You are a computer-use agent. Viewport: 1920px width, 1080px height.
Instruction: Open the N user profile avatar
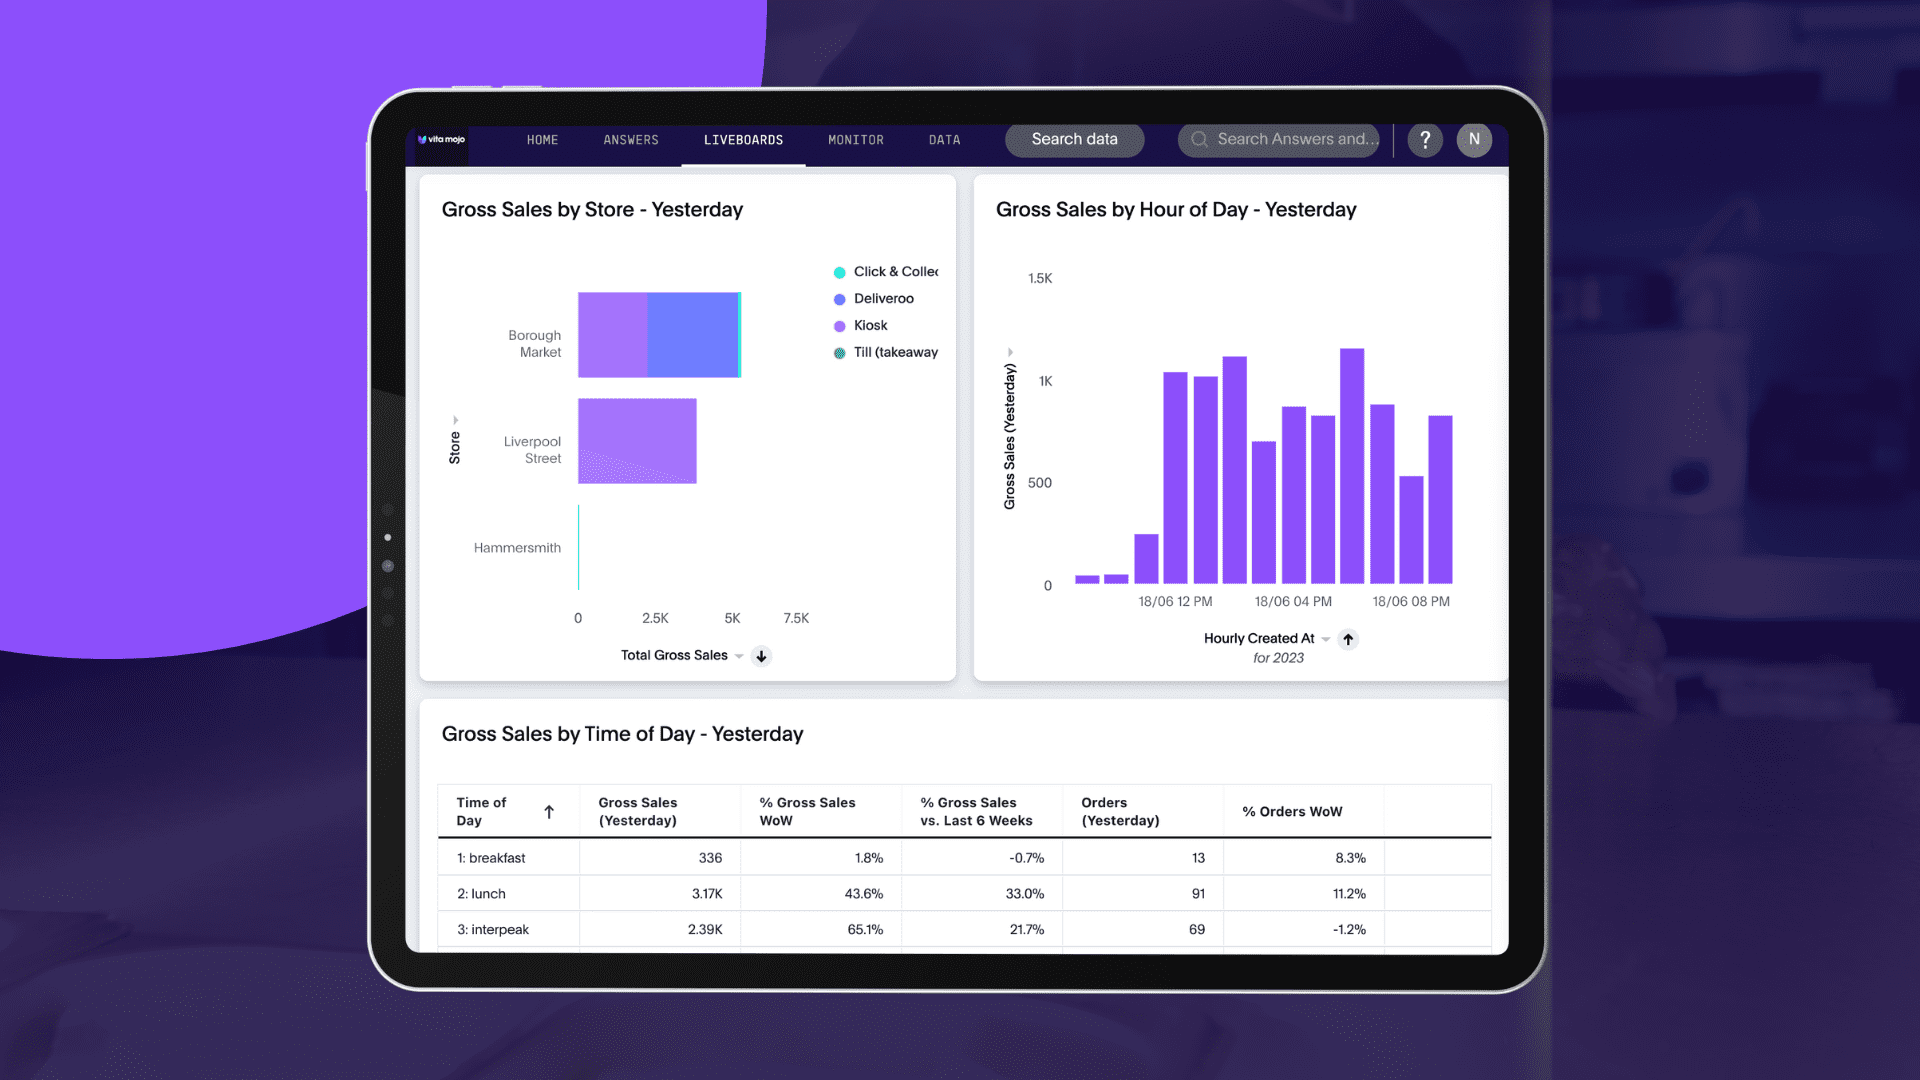coord(1474,140)
